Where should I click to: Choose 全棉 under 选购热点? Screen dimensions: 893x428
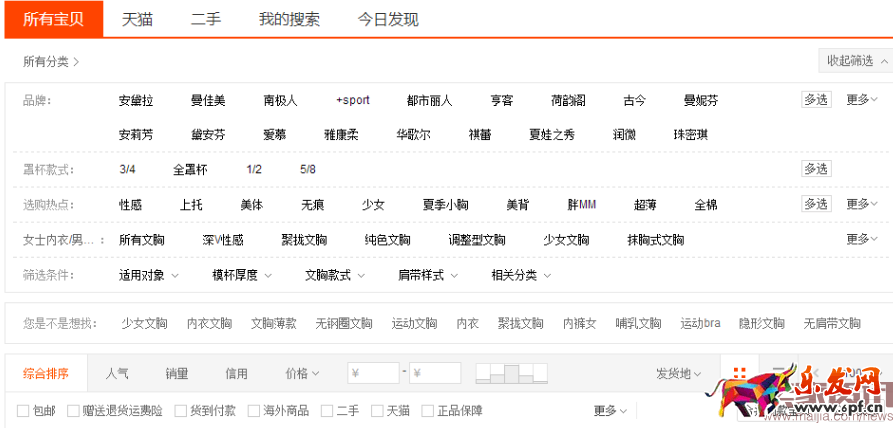coord(706,205)
